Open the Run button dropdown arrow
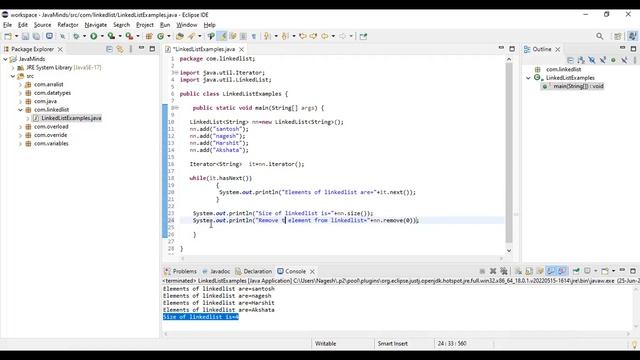Viewport: 640px width, 360px height. [x=102, y=36]
